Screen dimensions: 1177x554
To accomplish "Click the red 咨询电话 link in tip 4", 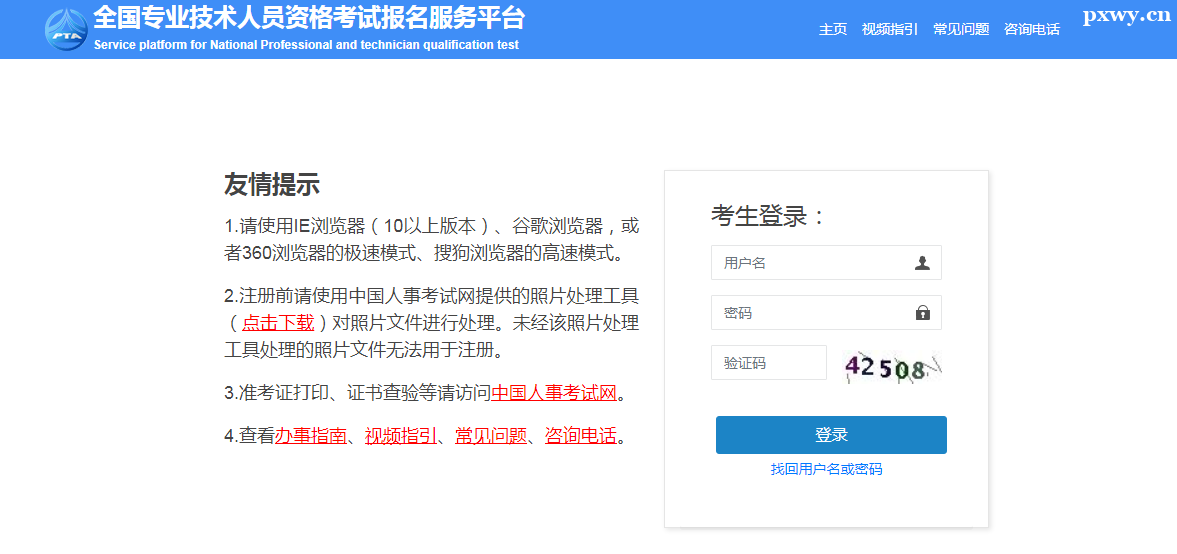I will tap(580, 436).
